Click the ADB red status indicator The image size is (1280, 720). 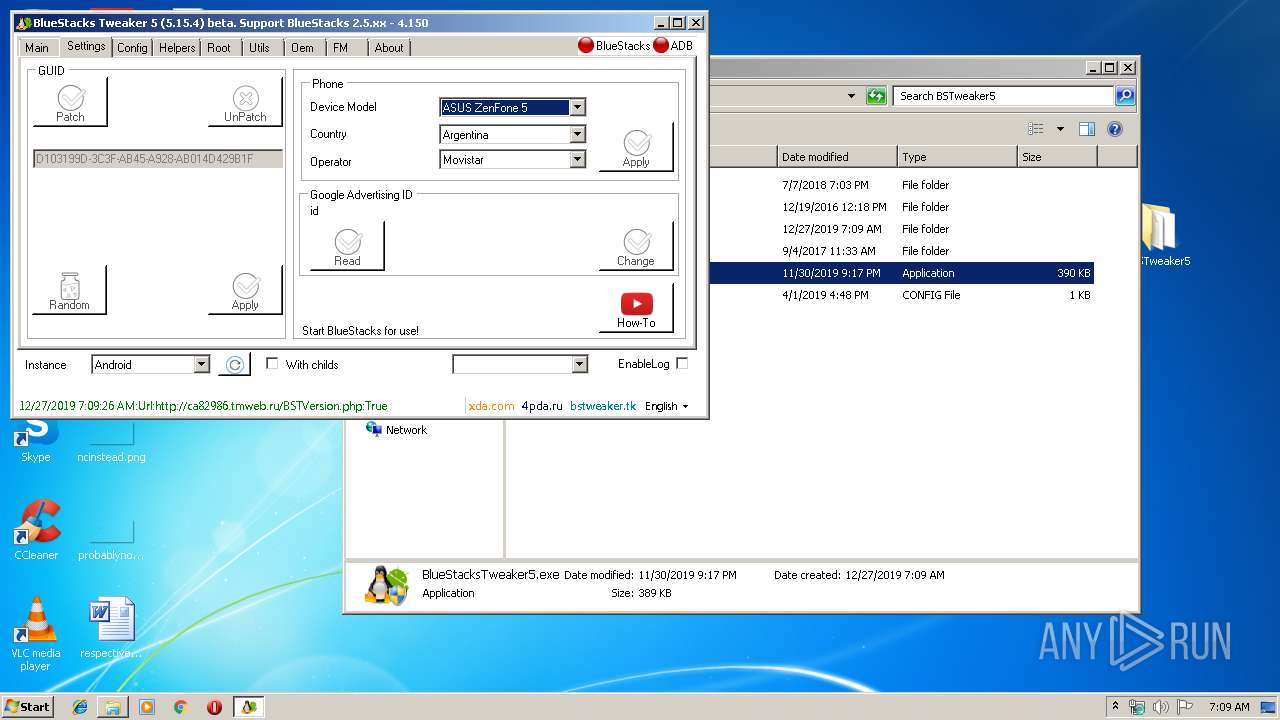(661, 46)
